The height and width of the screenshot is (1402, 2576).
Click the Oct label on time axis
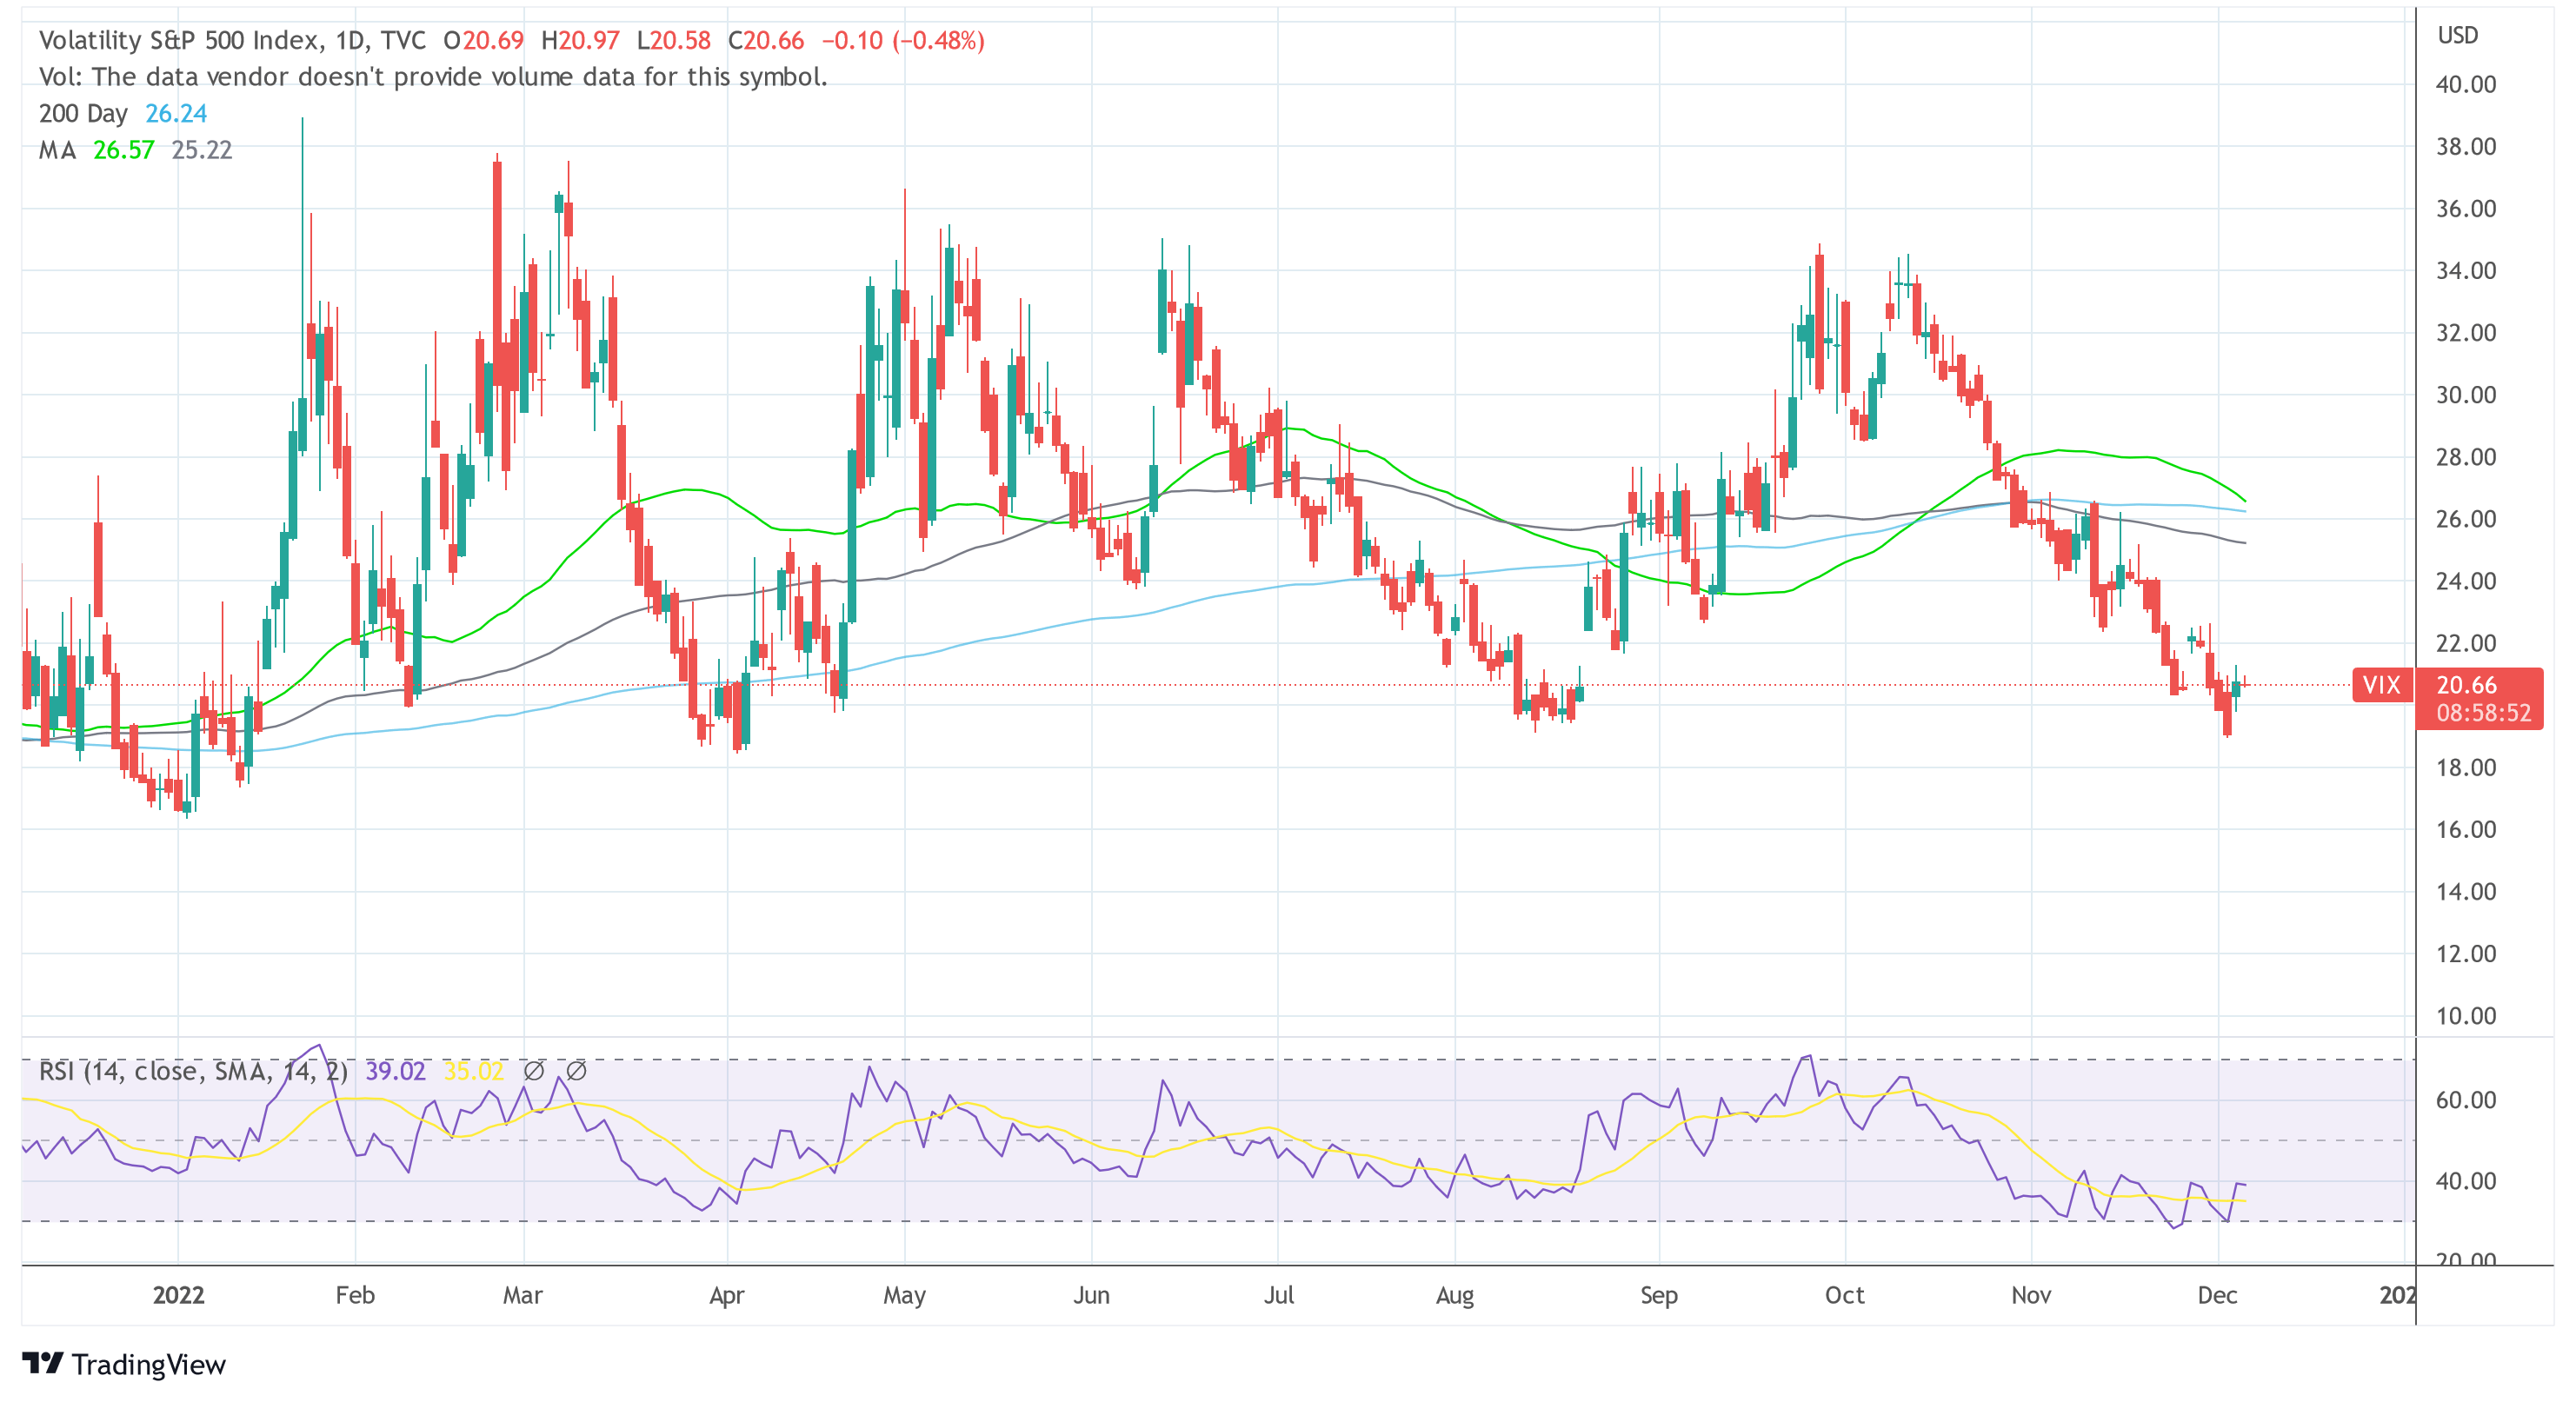(x=1844, y=1295)
